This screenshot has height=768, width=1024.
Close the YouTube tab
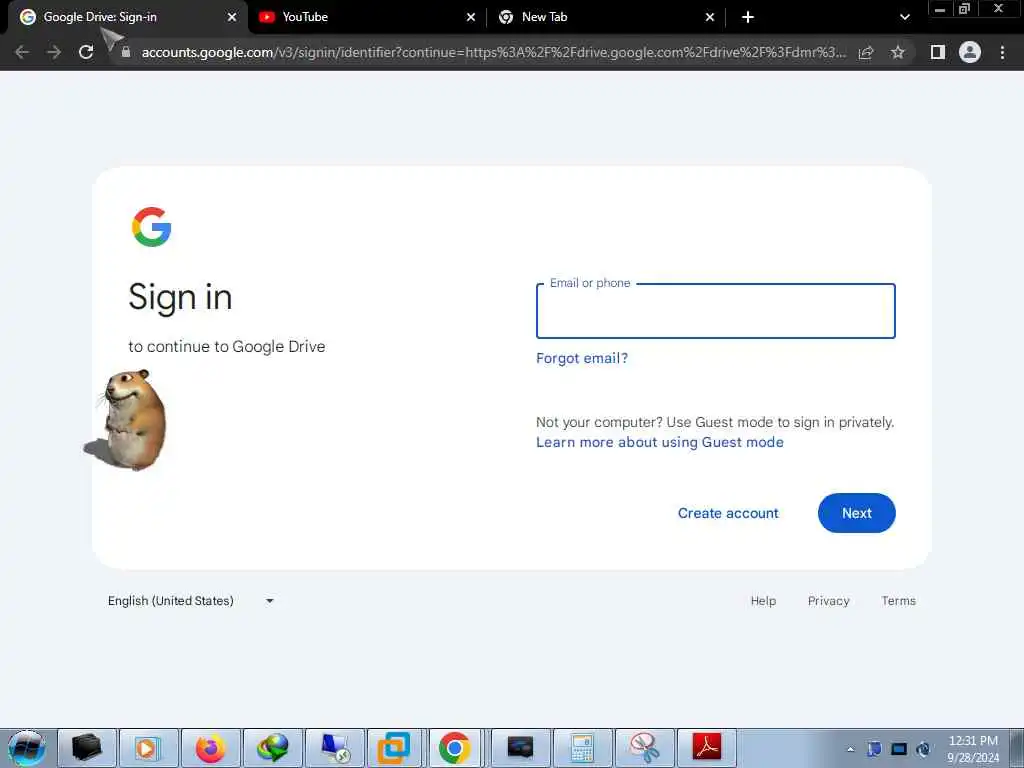(471, 17)
